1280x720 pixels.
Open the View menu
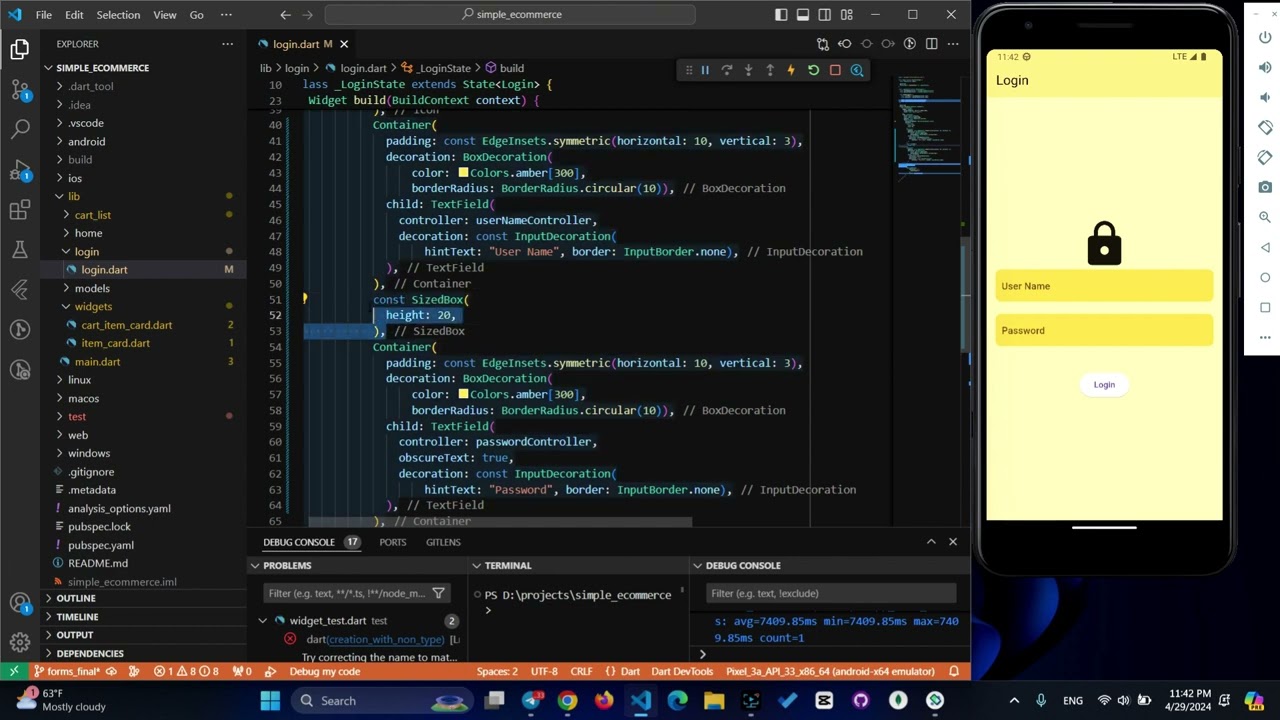tap(165, 15)
